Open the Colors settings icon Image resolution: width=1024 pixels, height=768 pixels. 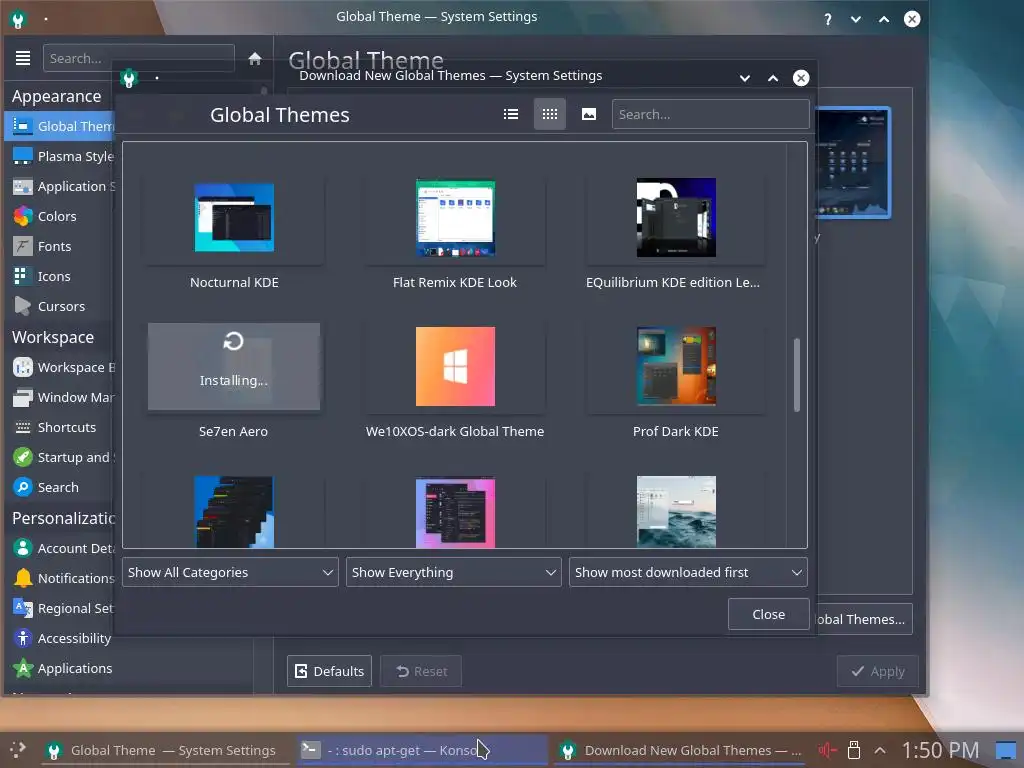click(23, 216)
